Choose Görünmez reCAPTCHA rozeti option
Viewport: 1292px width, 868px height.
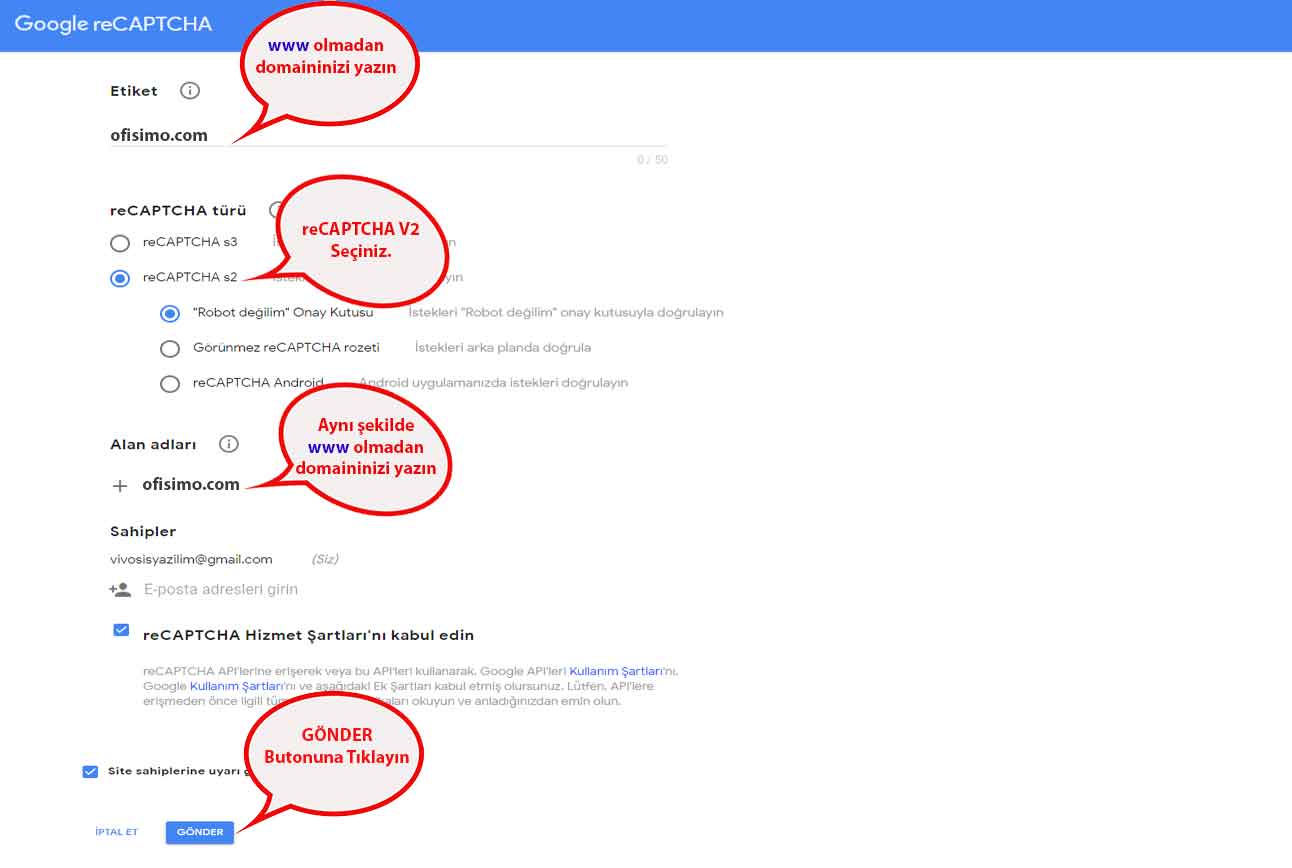pyautogui.click(x=170, y=348)
